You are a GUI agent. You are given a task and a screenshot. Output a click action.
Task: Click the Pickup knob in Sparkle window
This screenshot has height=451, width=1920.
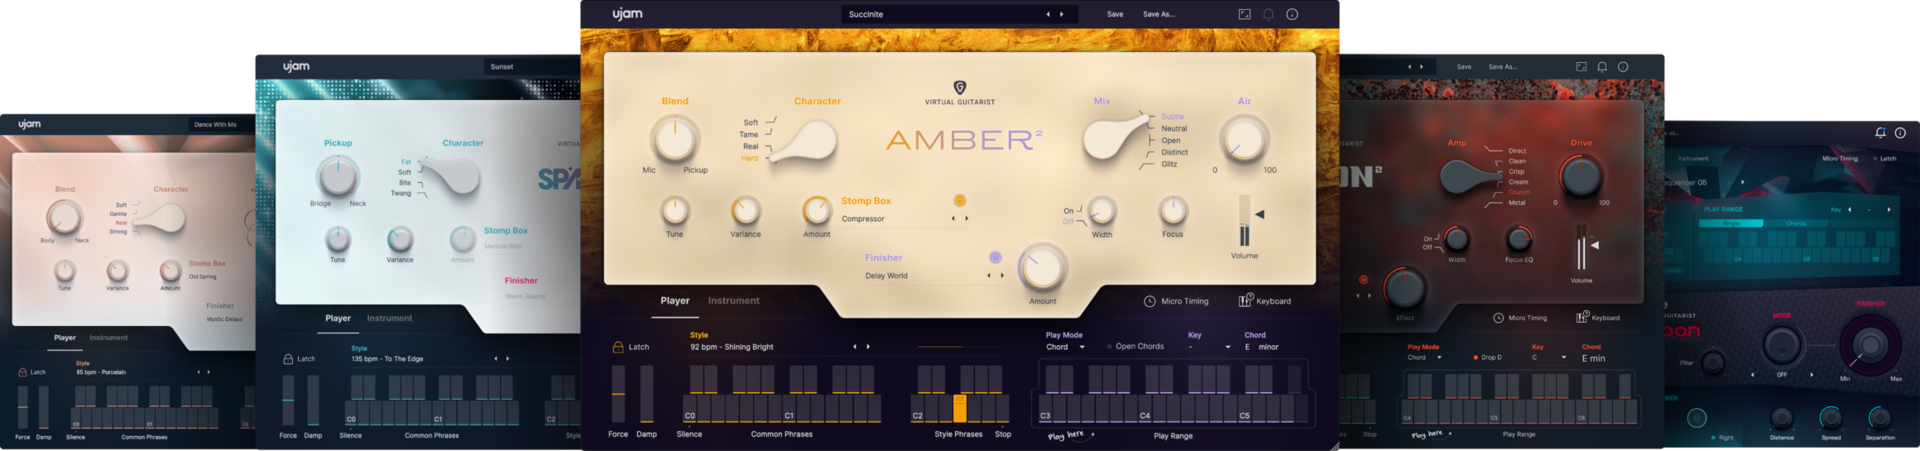[x=338, y=177]
